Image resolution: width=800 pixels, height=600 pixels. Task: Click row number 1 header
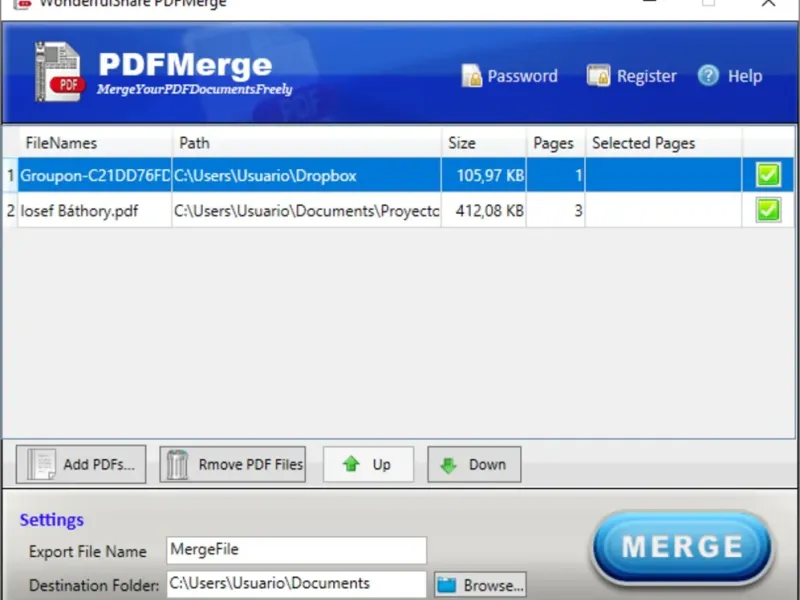pos(10,176)
